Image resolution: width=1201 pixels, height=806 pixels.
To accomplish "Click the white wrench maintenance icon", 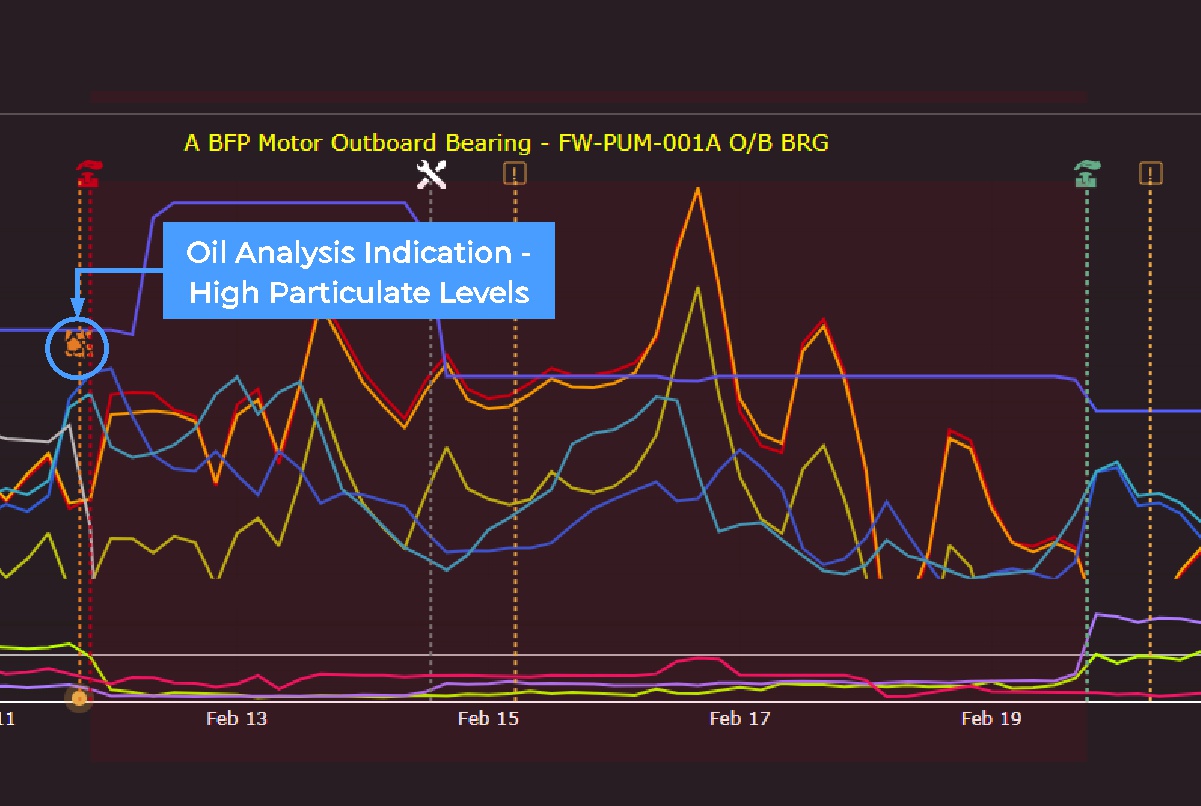I will coord(431,174).
